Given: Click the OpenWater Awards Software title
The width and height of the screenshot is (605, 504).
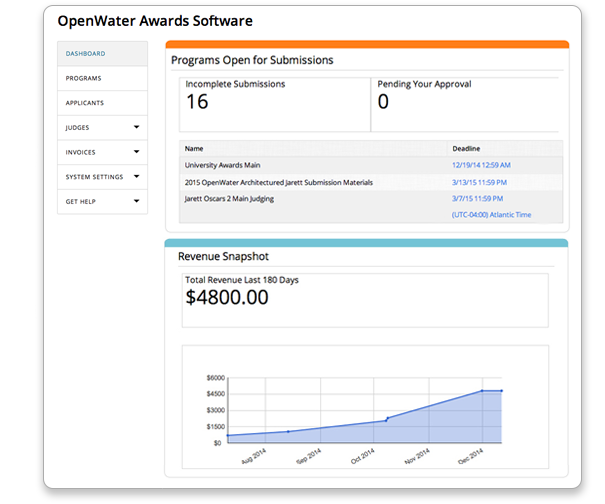Looking at the screenshot, I should tap(155, 21).
